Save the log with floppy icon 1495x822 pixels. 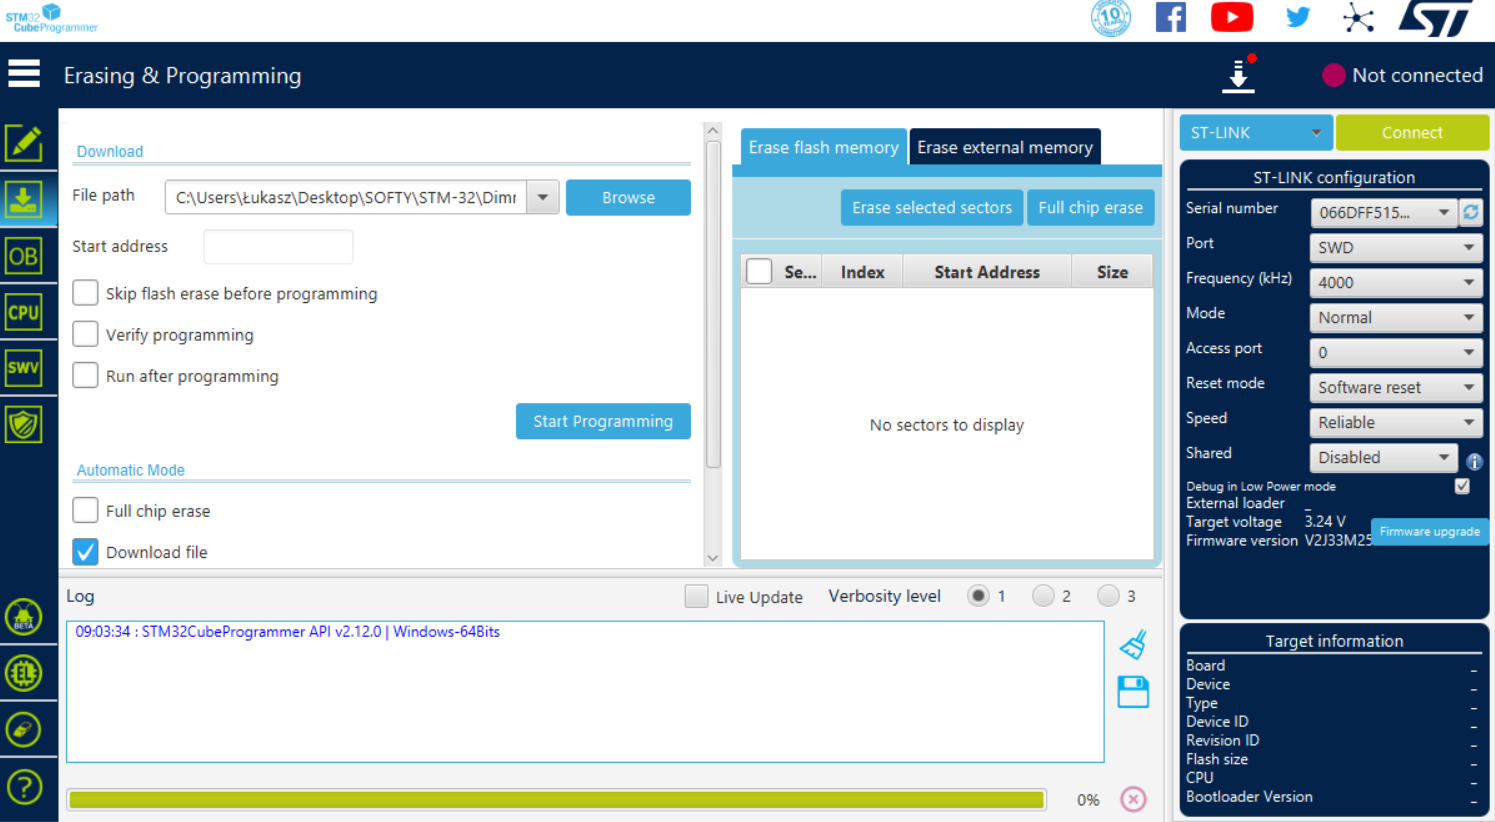[x=1133, y=692]
